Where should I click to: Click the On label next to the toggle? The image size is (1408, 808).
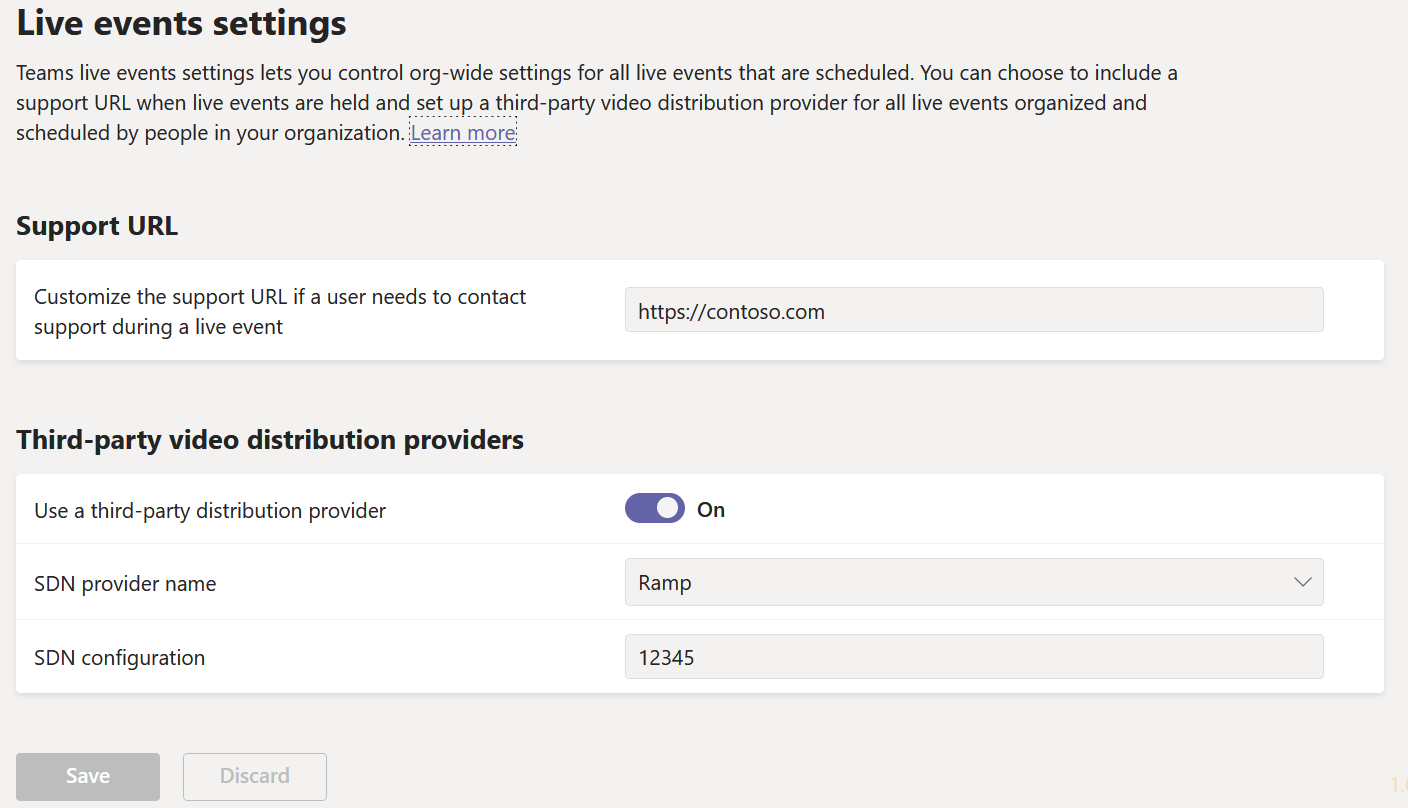pos(710,509)
